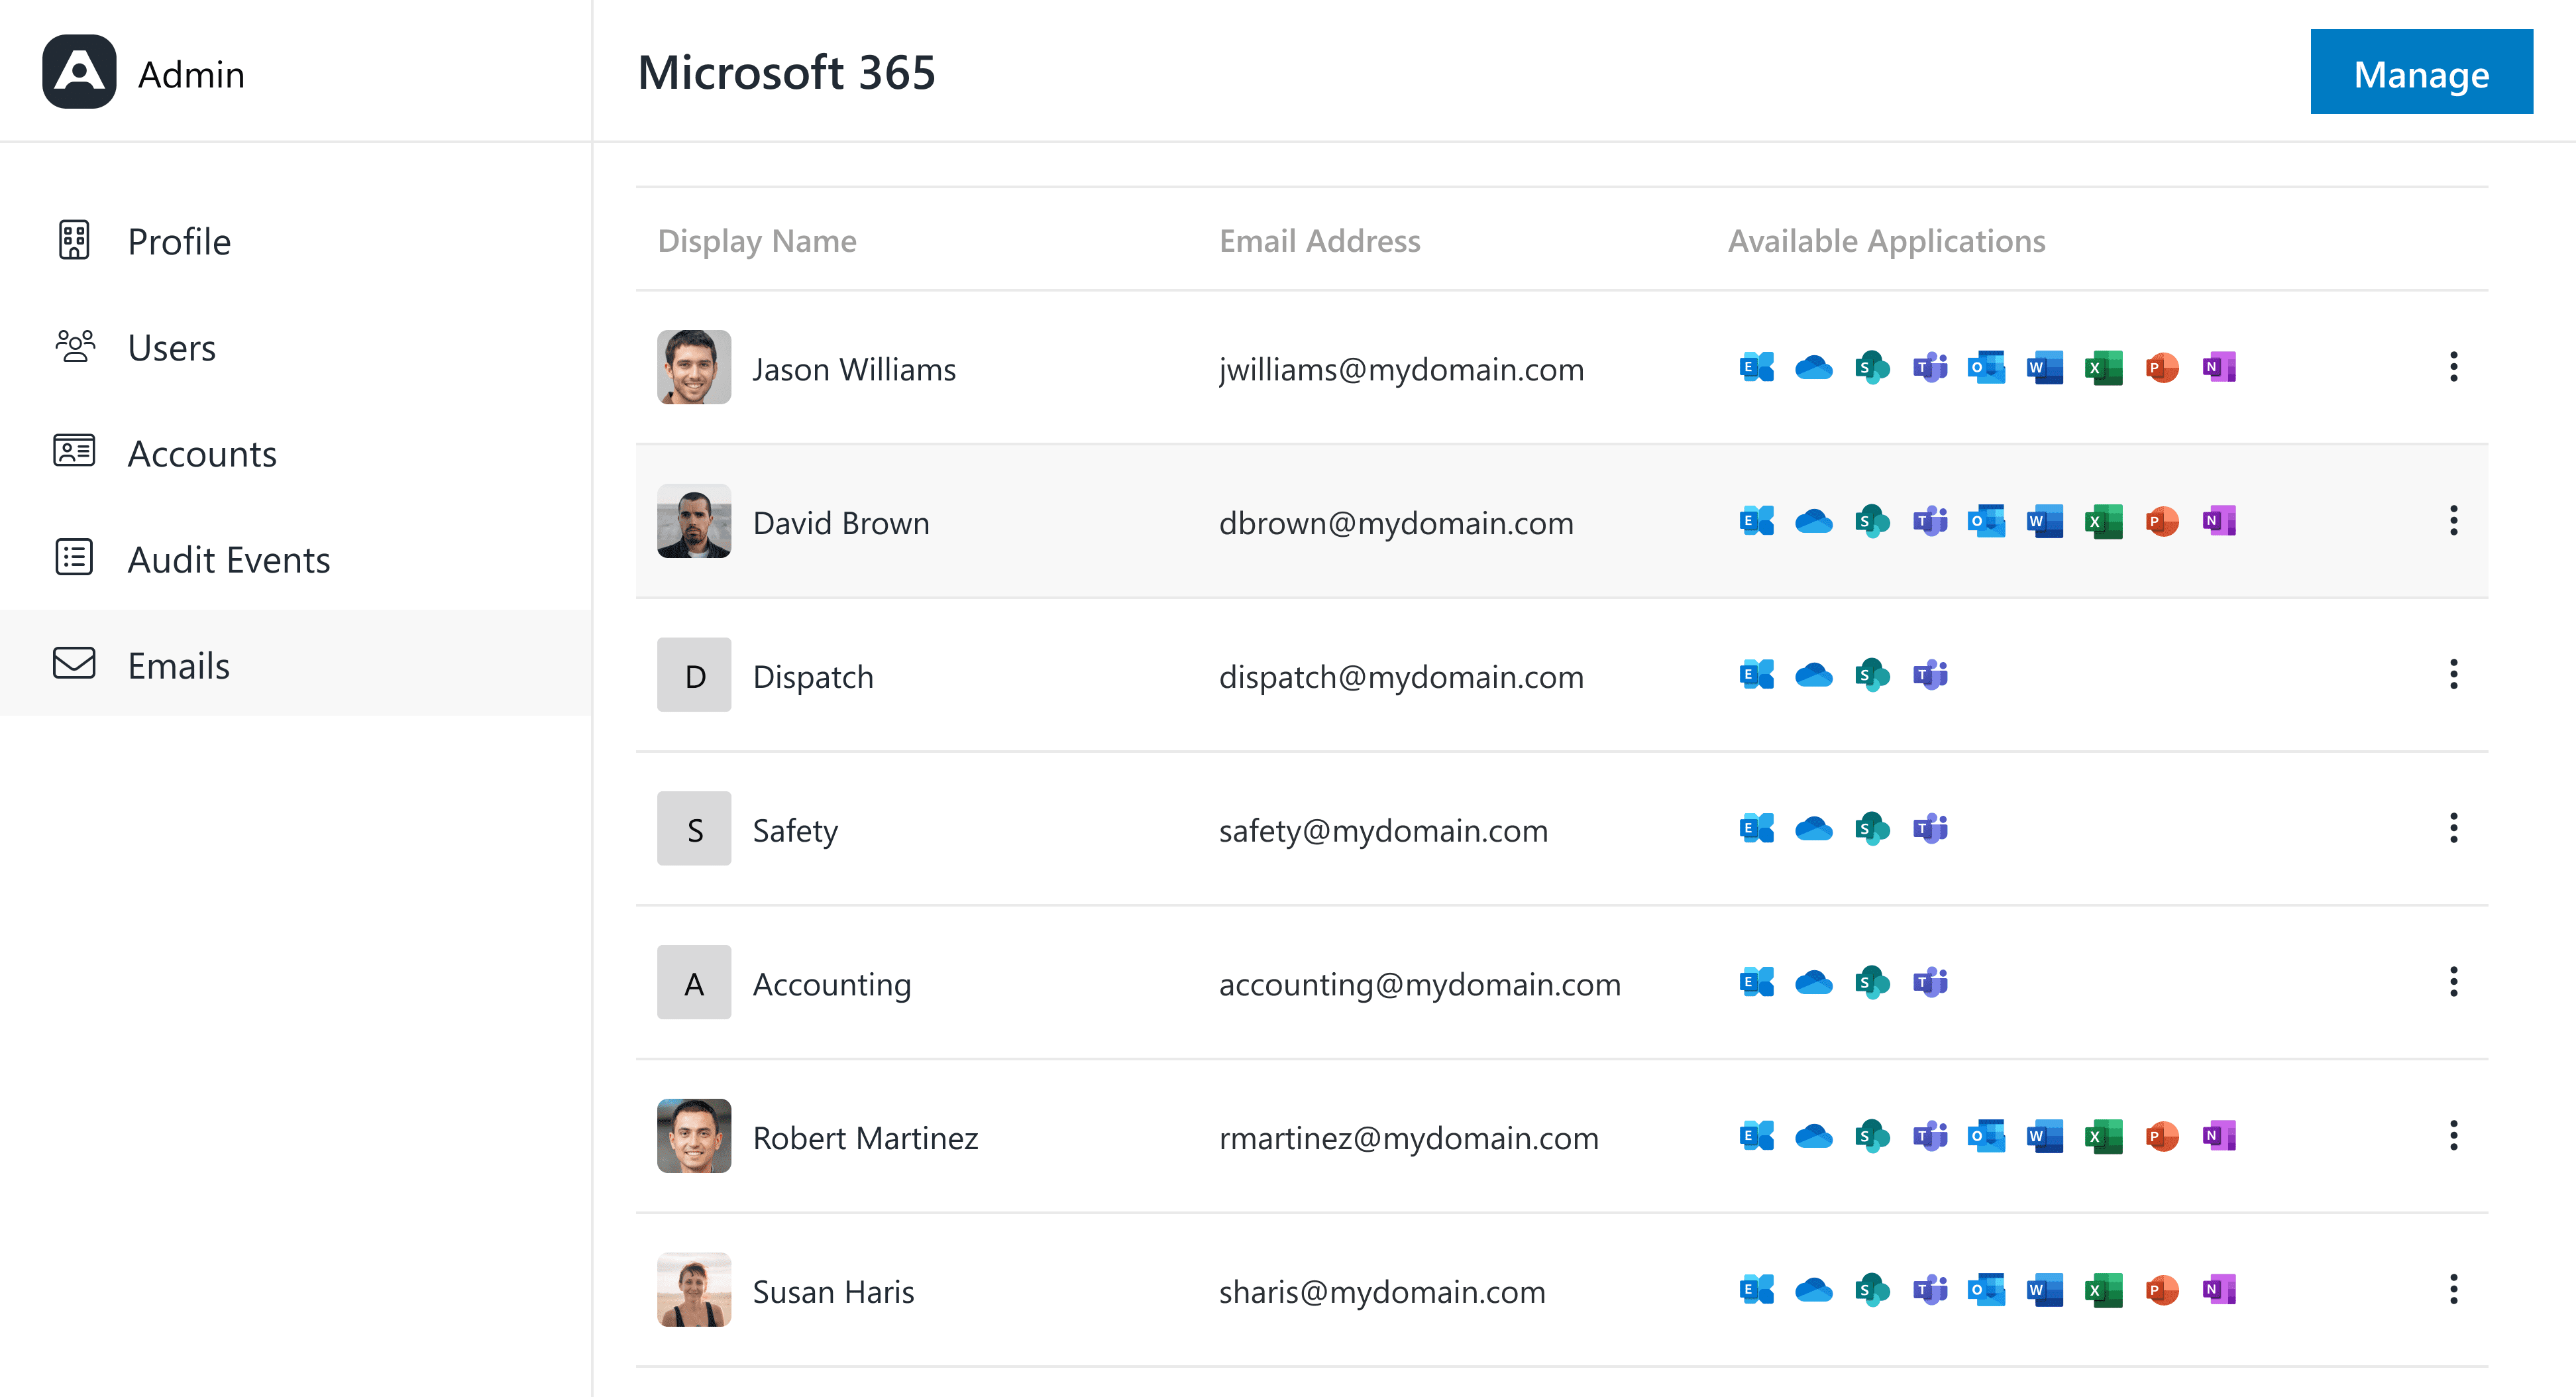Click the Admin logo icon

79,72
